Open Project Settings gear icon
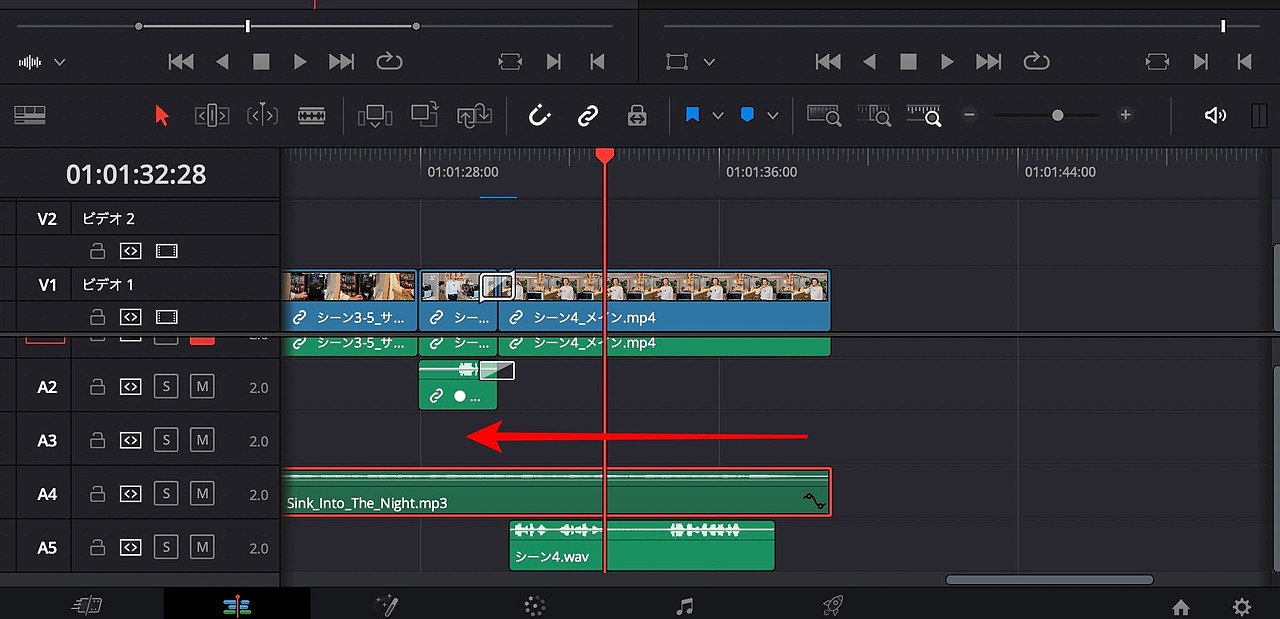This screenshot has width=1280, height=619. click(x=1242, y=606)
